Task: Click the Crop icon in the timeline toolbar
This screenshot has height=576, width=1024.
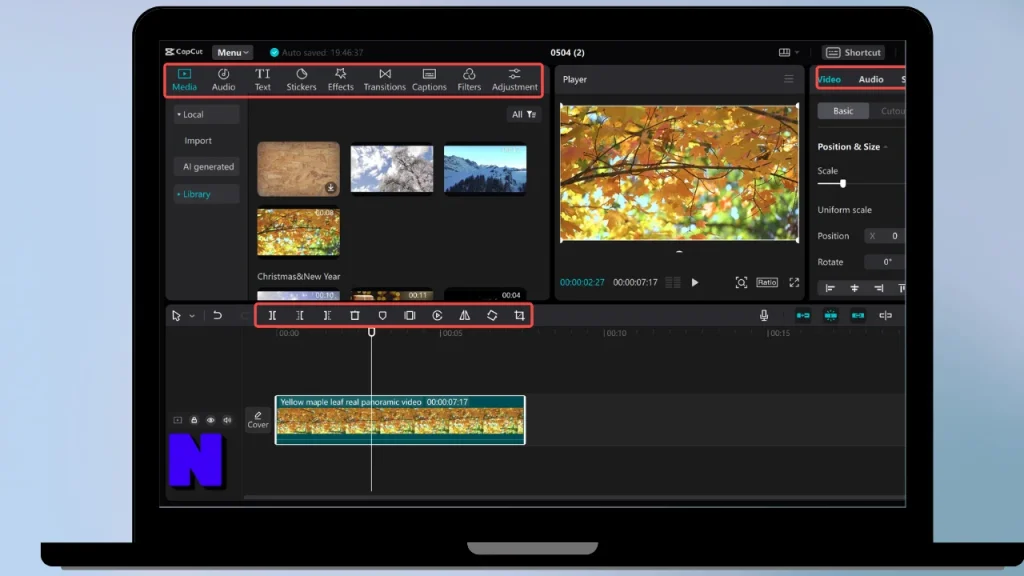Action: click(519, 315)
